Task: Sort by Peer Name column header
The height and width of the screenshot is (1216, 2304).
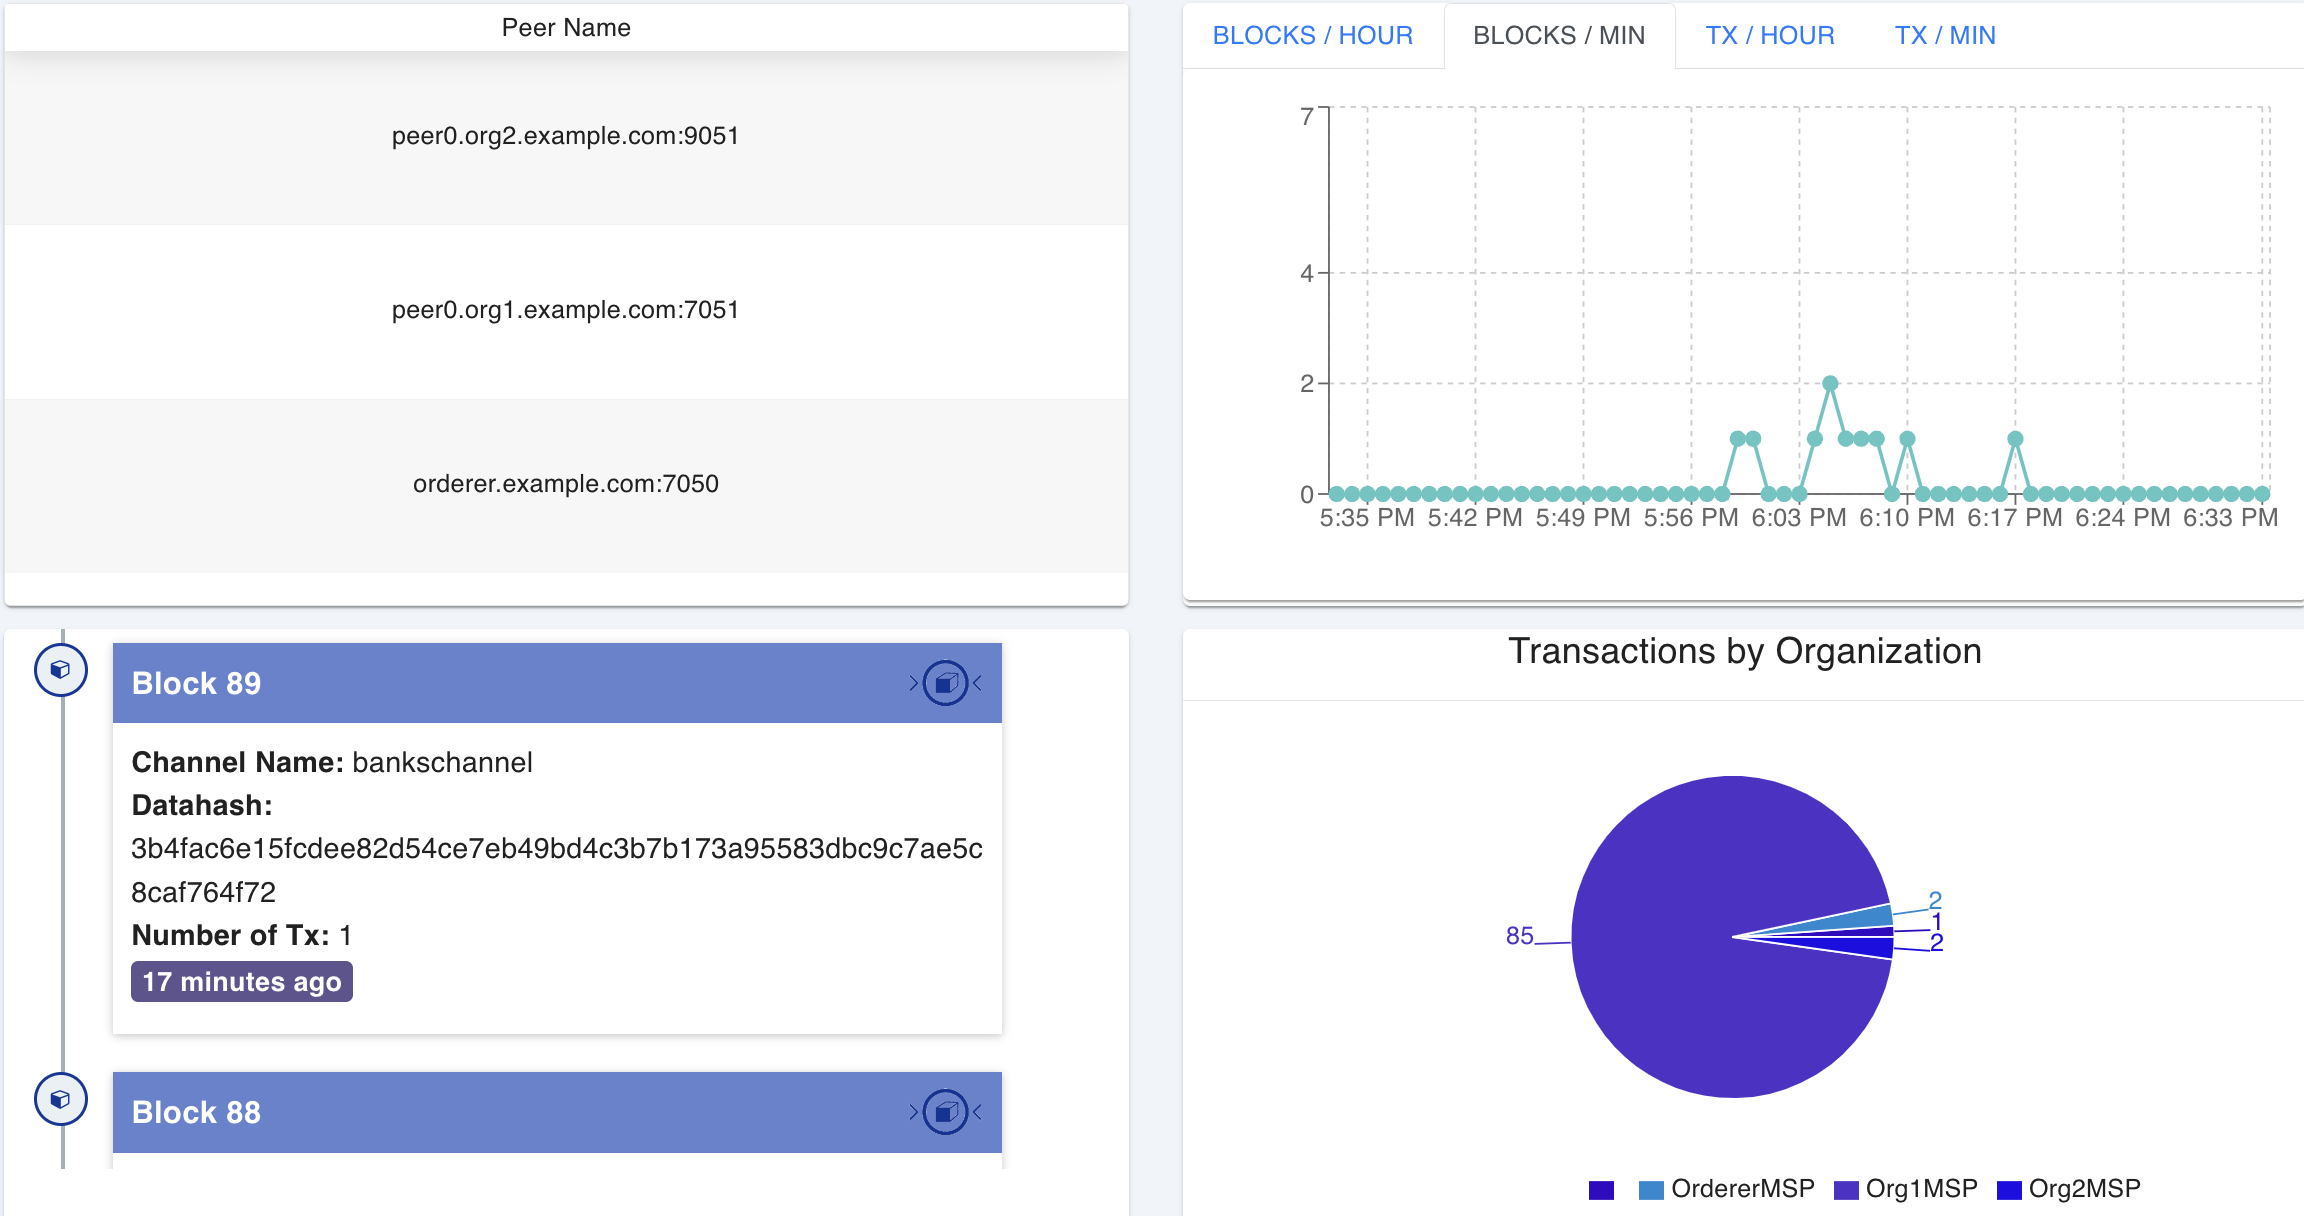Action: click(x=565, y=28)
